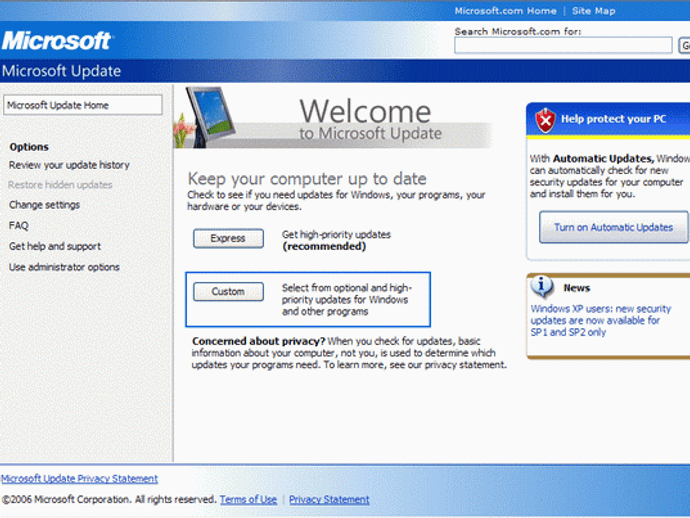Screen dimensions: 690x518
Task: Click the Concerned about privacy? text
Action: pos(258,341)
